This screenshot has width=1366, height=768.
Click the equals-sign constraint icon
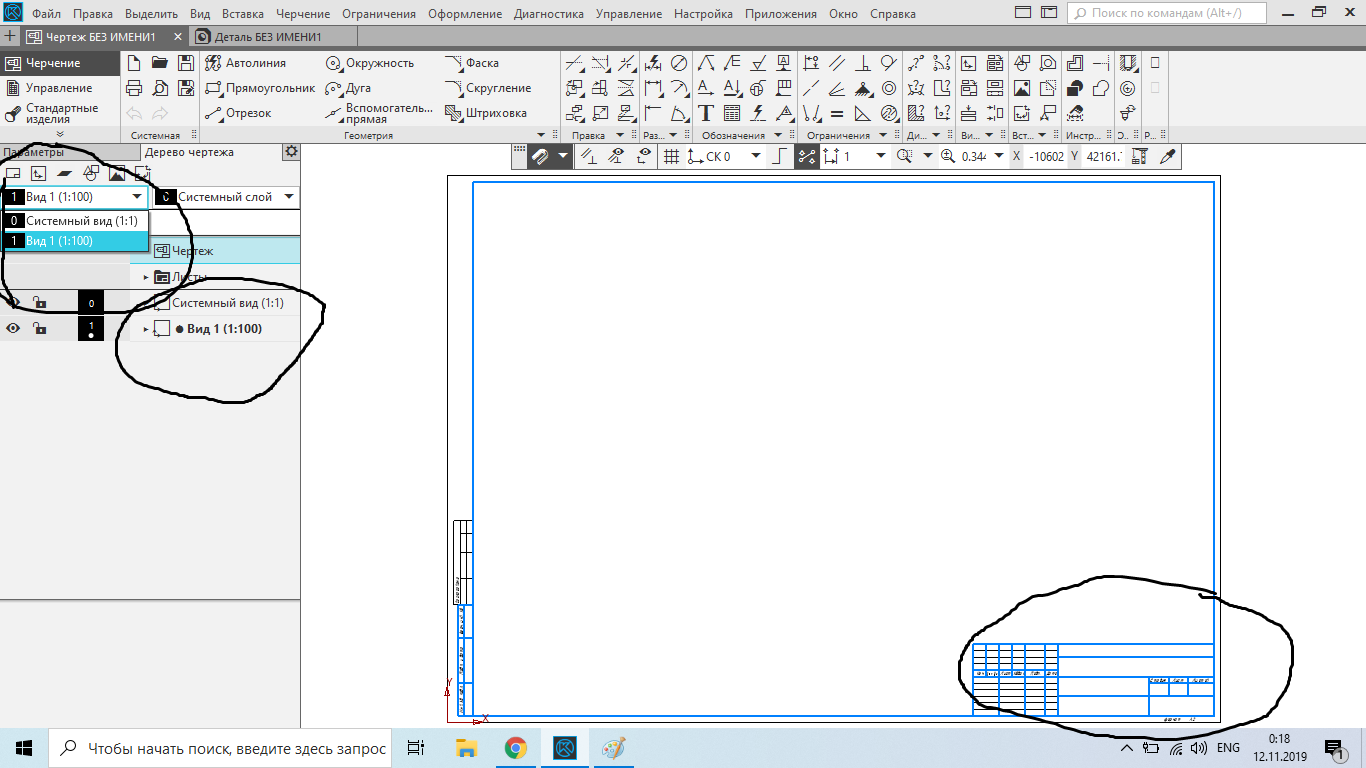837,113
